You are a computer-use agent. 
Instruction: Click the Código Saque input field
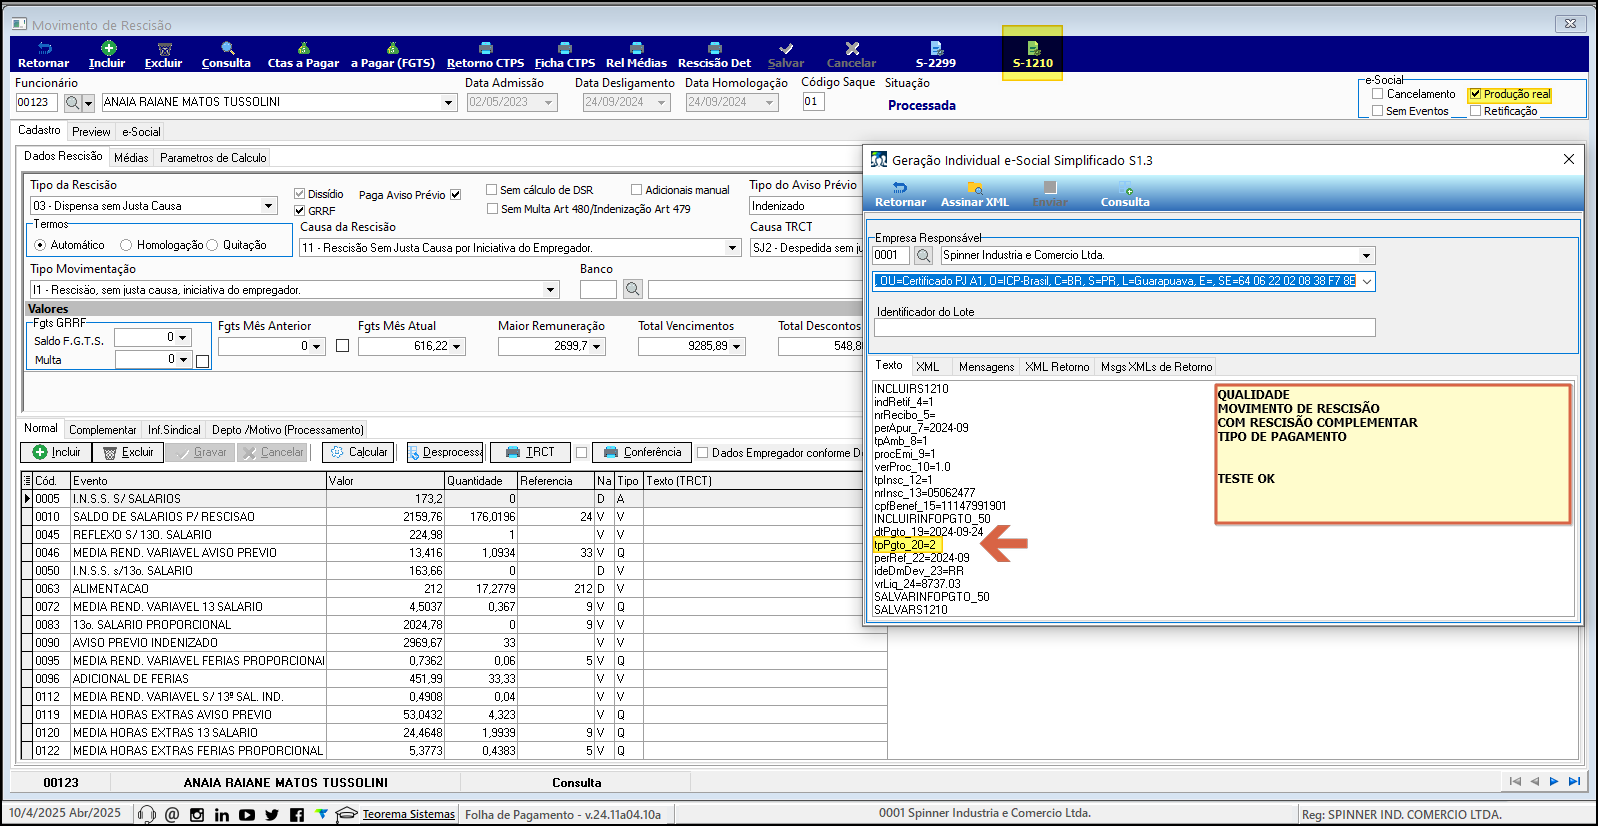click(813, 101)
